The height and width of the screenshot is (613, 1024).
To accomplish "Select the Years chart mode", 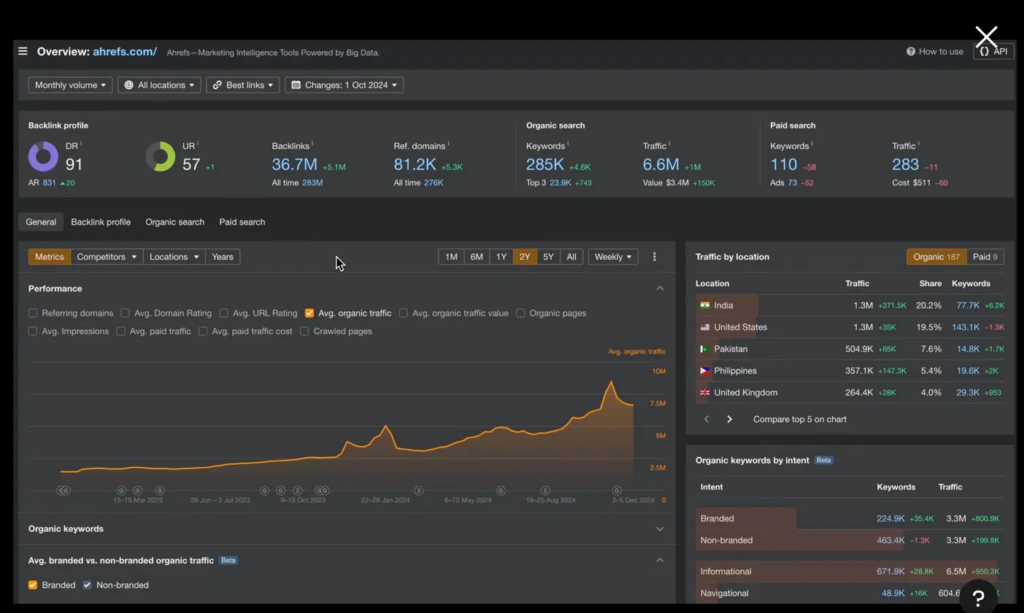I will pos(222,257).
